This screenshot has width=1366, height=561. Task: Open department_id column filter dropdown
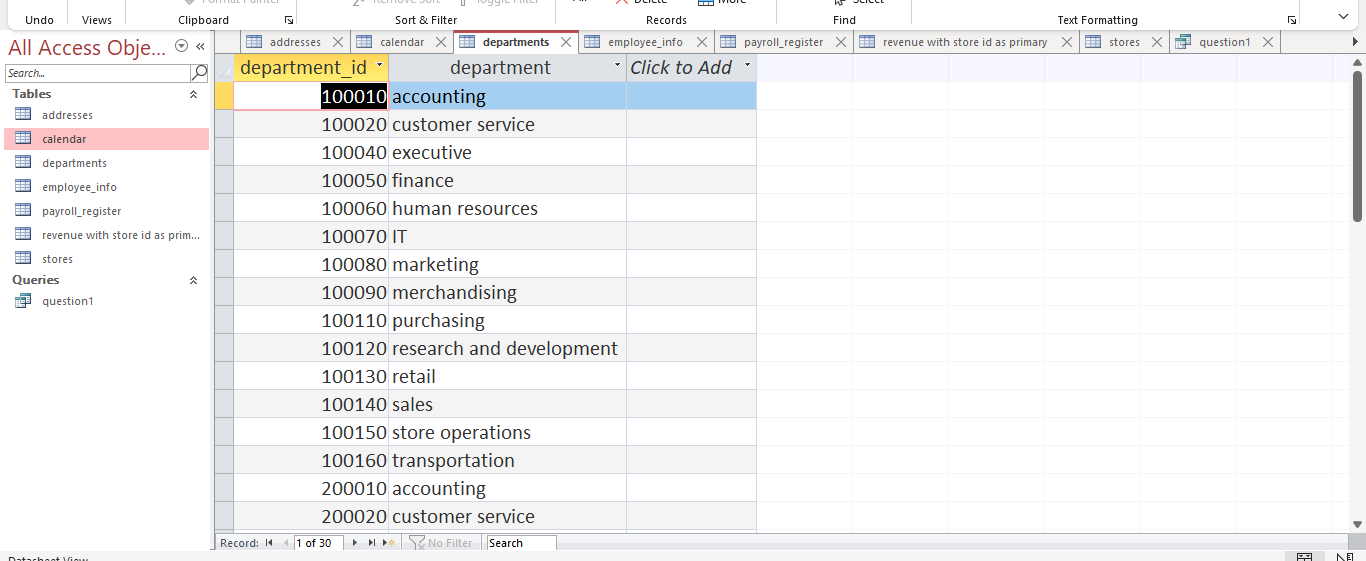379,66
